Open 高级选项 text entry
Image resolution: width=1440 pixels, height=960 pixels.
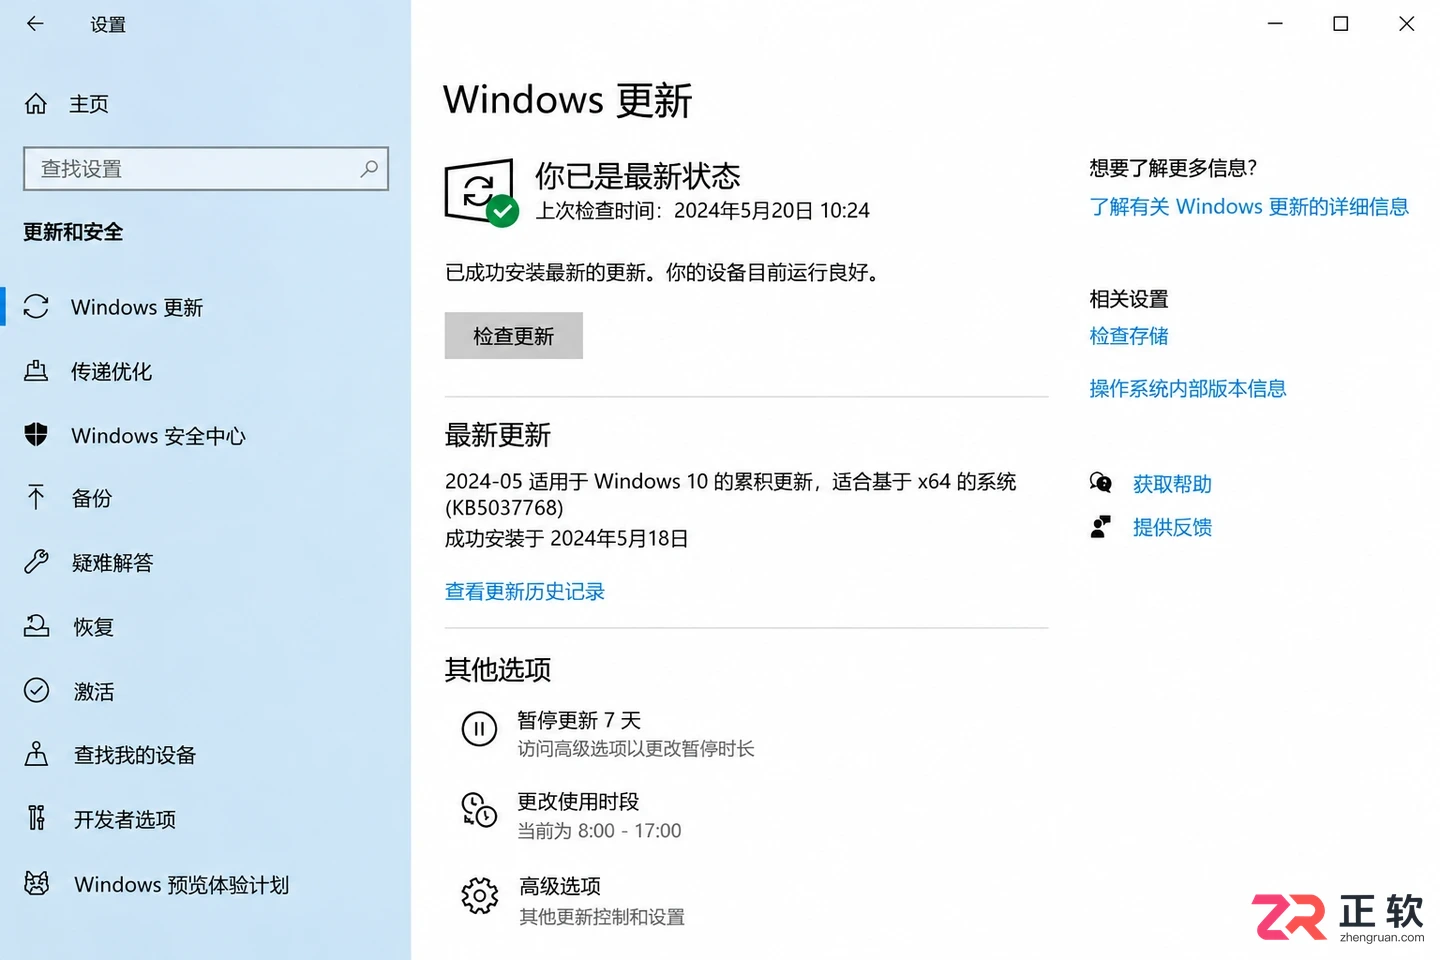[x=560, y=886]
